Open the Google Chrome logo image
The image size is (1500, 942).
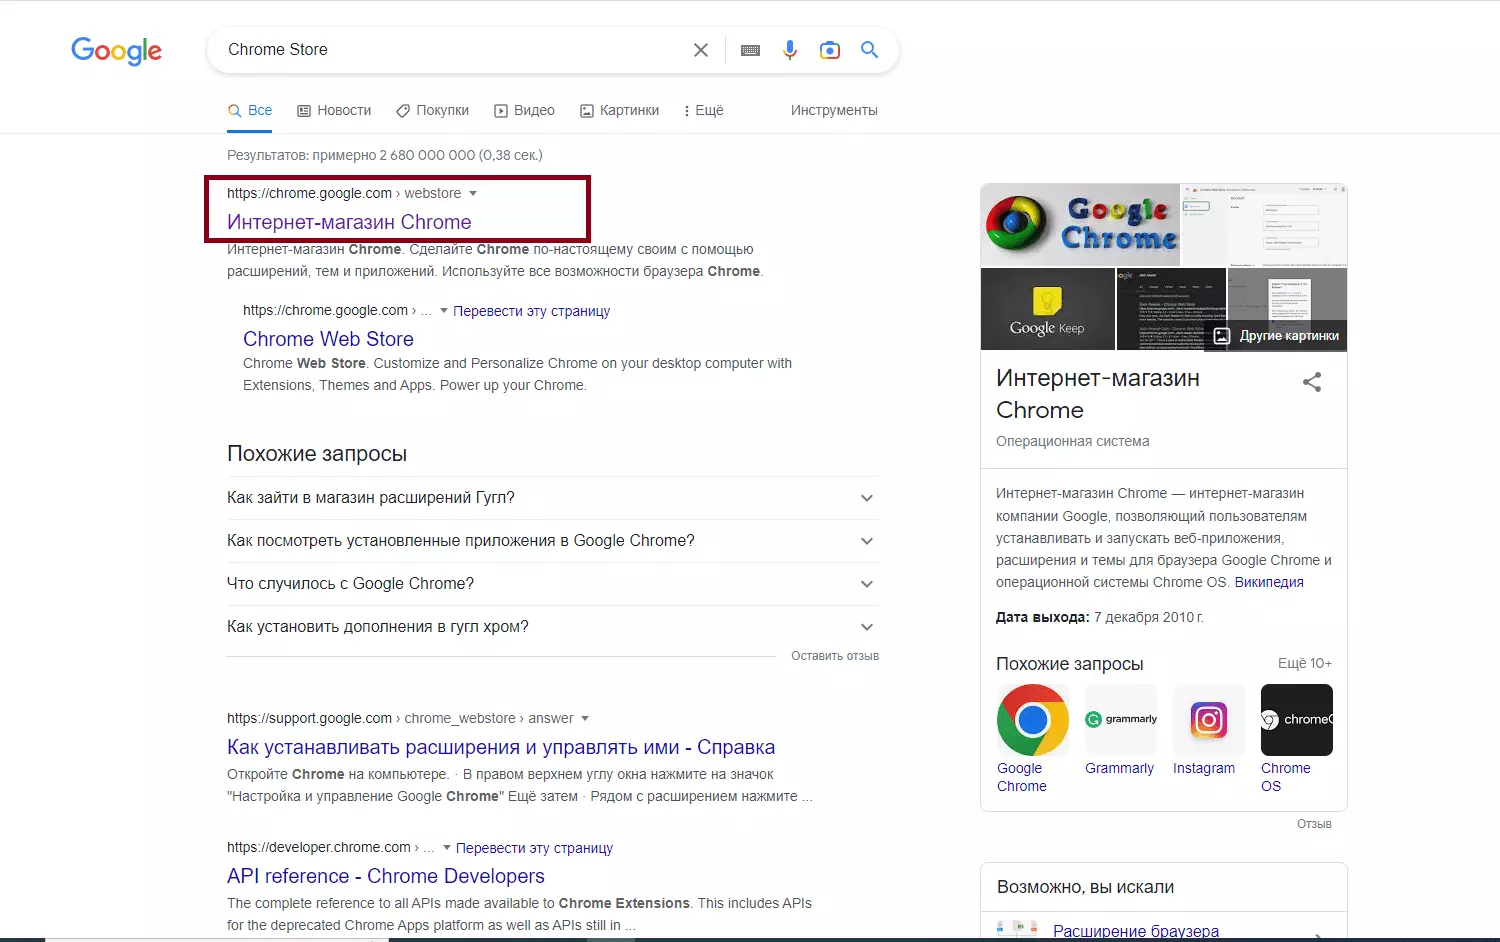pyautogui.click(x=1080, y=224)
